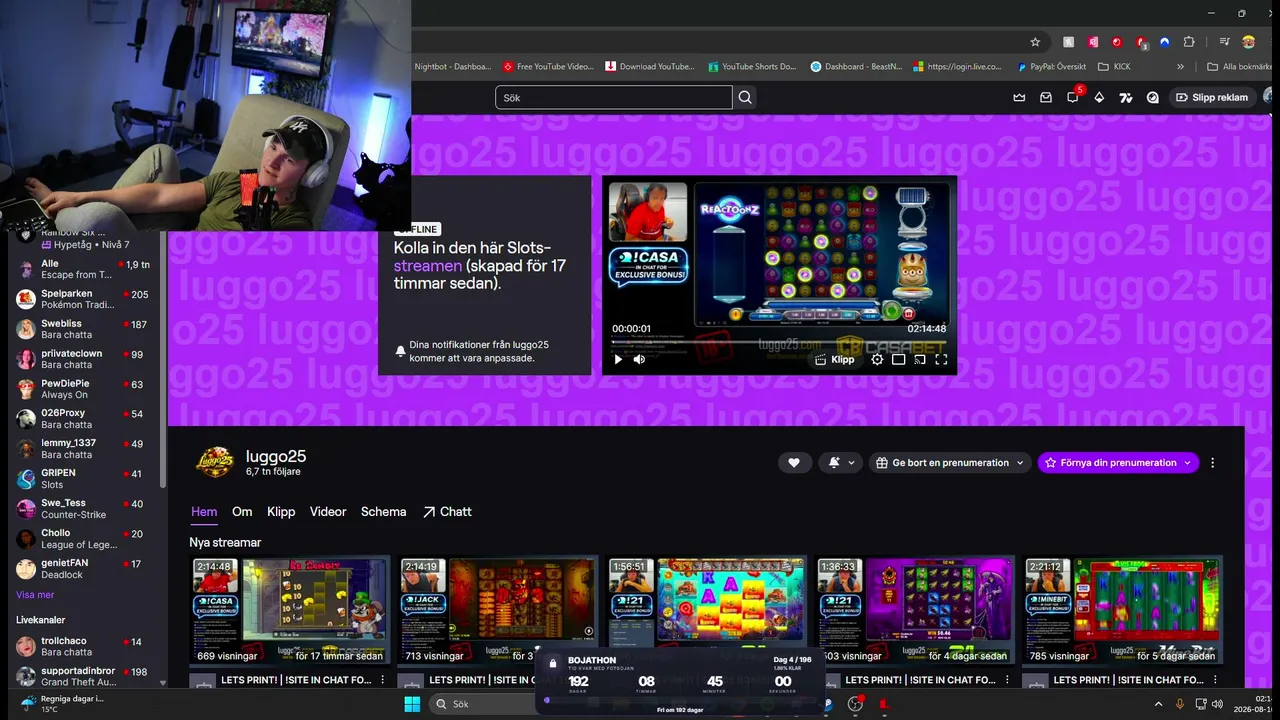Open the GRIPEN channel in sidebar

point(84,479)
